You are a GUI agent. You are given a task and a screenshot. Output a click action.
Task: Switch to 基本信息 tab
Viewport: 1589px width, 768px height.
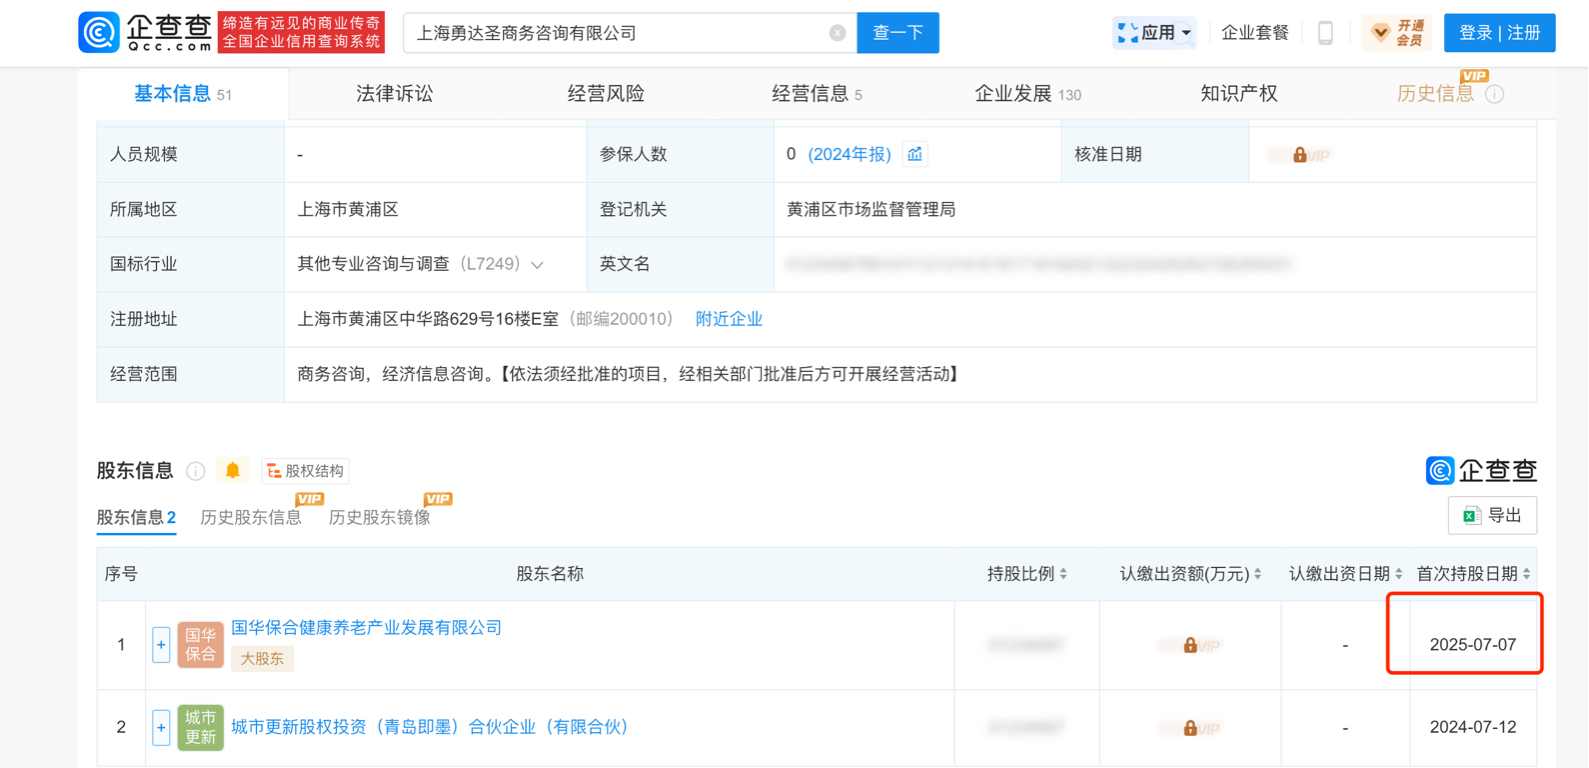point(183,94)
